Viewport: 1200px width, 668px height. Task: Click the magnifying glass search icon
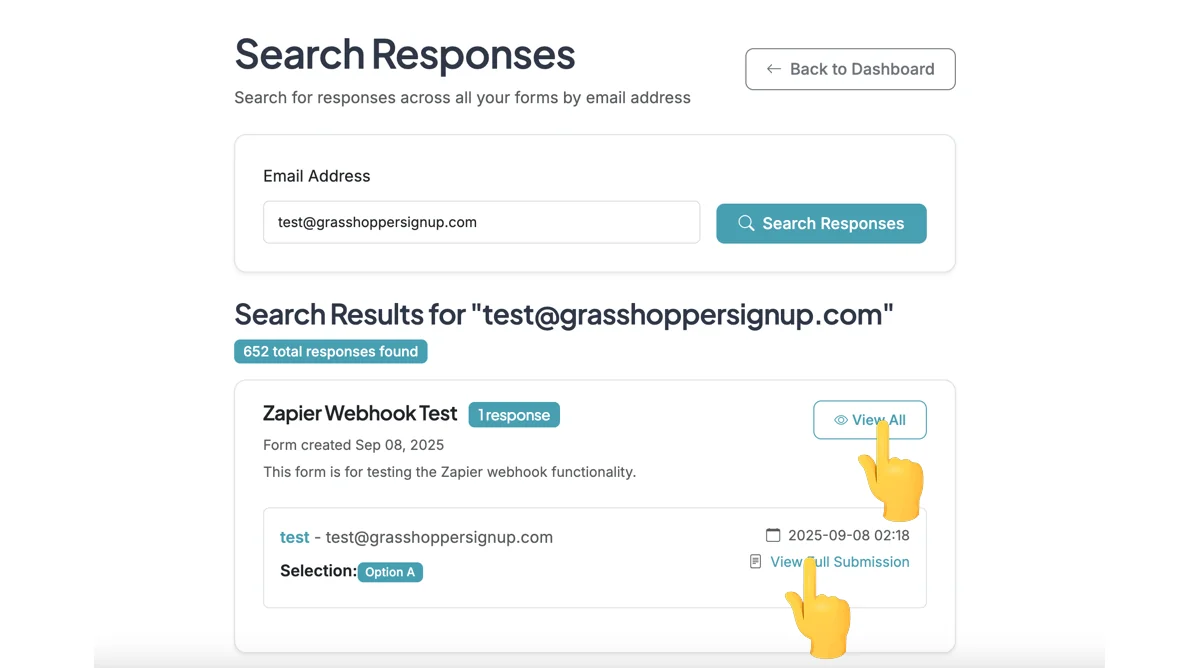click(x=746, y=223)
